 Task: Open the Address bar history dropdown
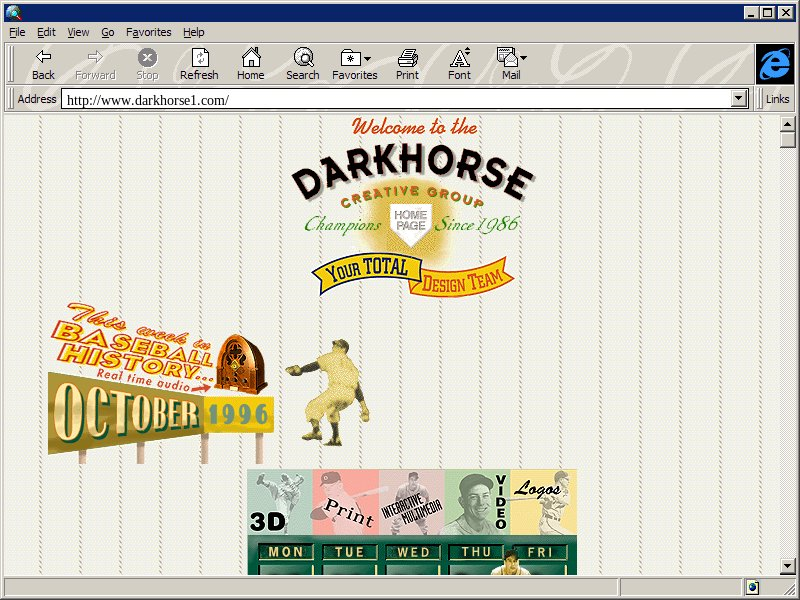(740, 99)
